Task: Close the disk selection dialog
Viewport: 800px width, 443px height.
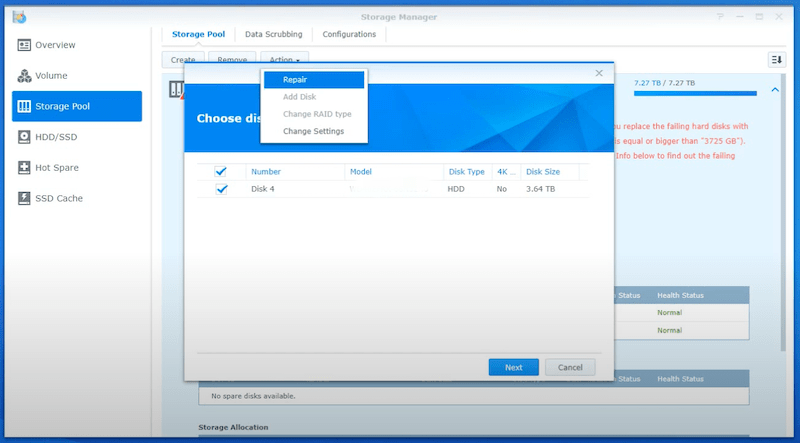Action: 599,73
